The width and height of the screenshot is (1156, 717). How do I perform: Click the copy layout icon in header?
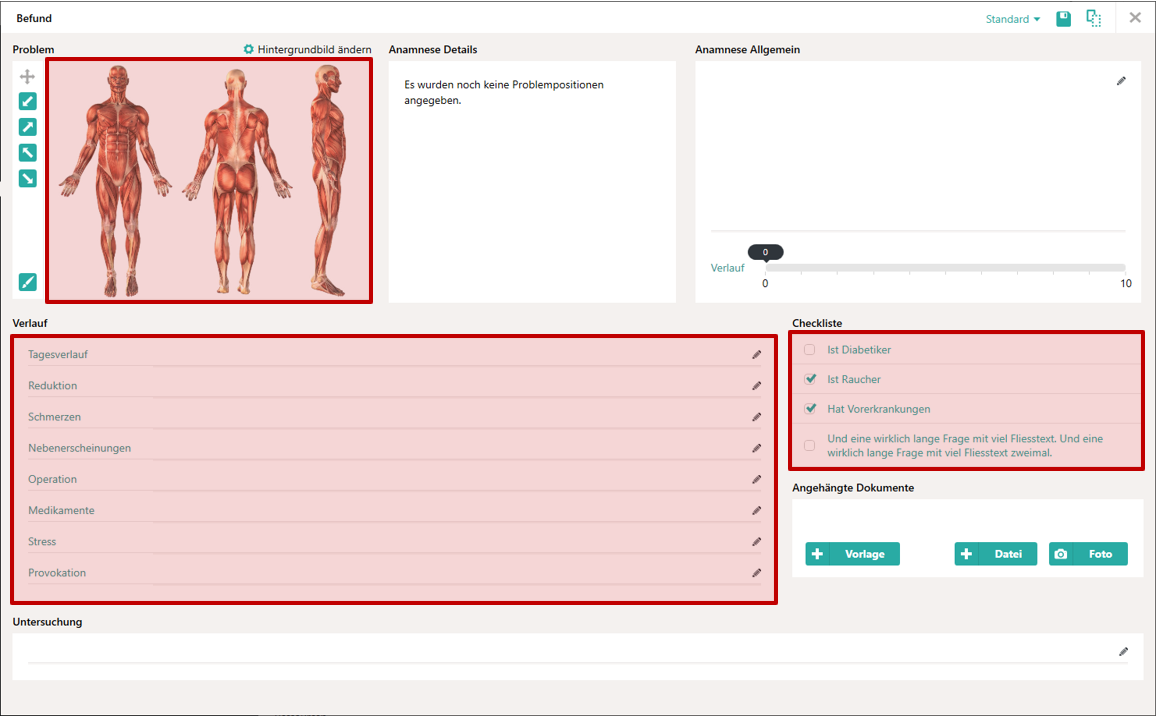(1094, 18)
